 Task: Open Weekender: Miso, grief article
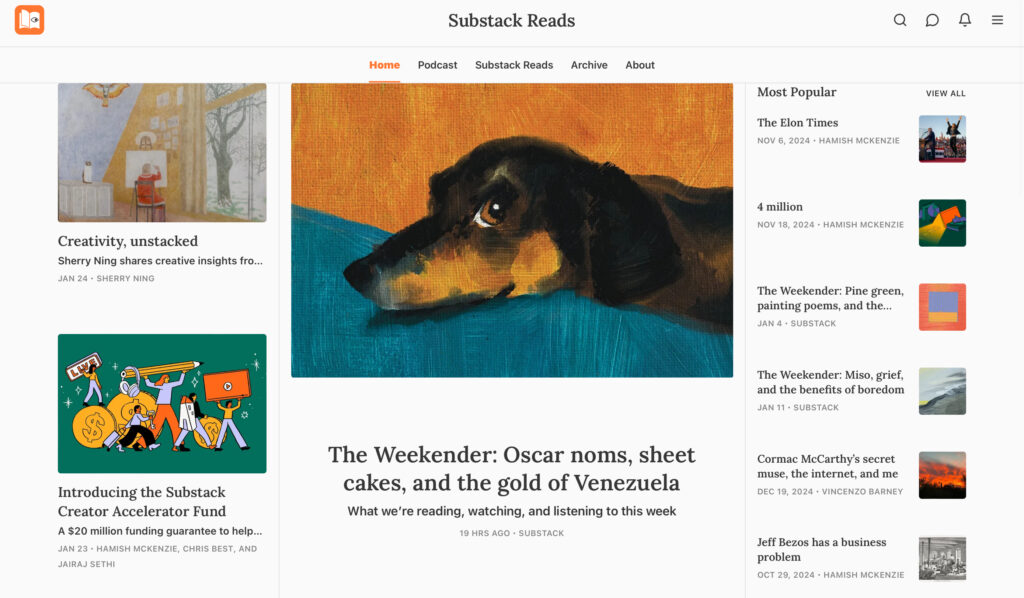pyautogui.click(x=831, y=382)
